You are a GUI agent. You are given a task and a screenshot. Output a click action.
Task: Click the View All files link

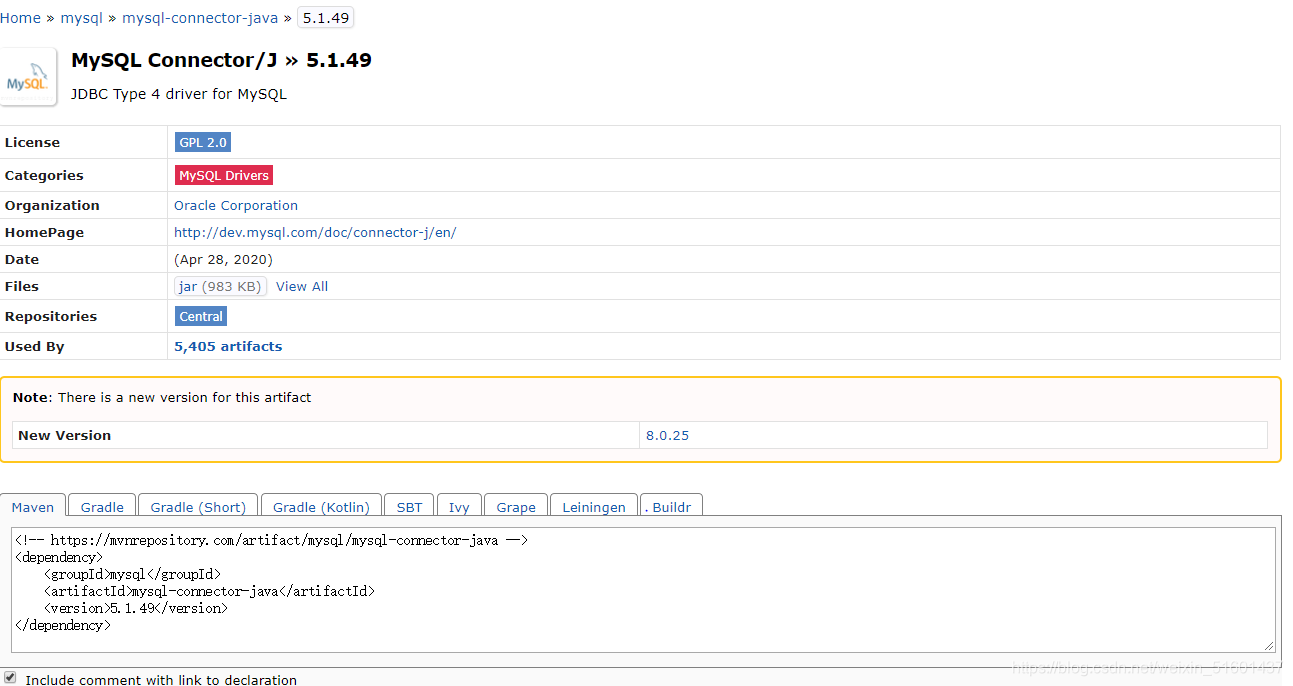tap(302, 286)
